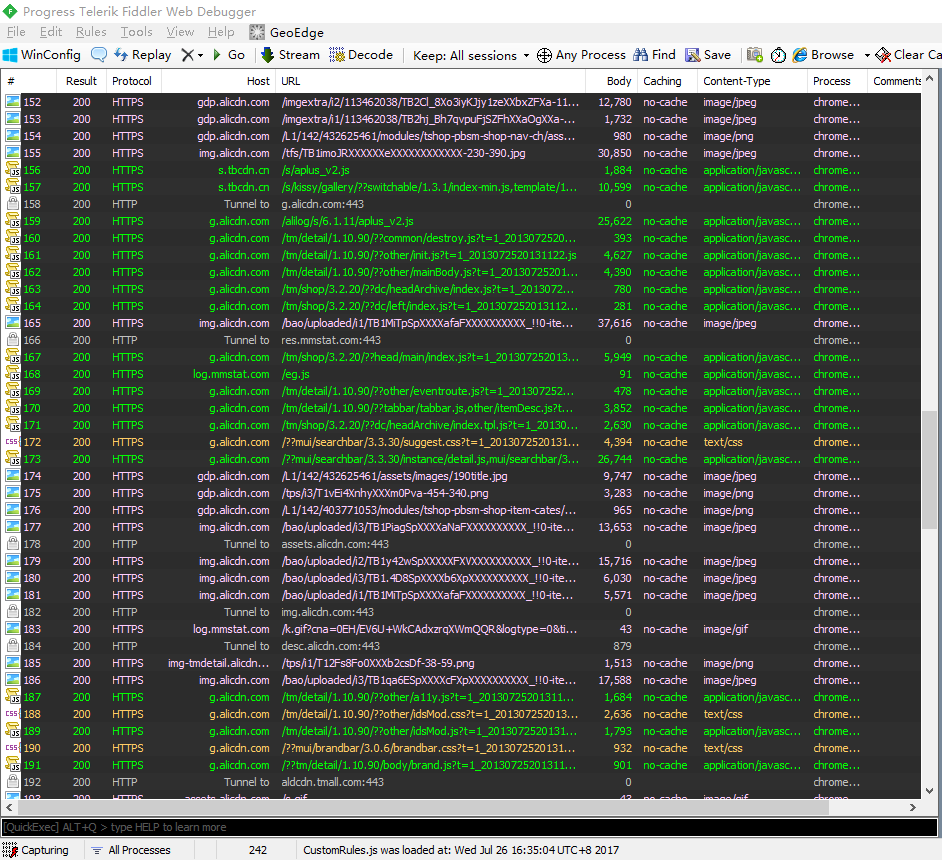Click the camera screenshot icon
This screenshot has height=860, width=942.
point(755,55)
